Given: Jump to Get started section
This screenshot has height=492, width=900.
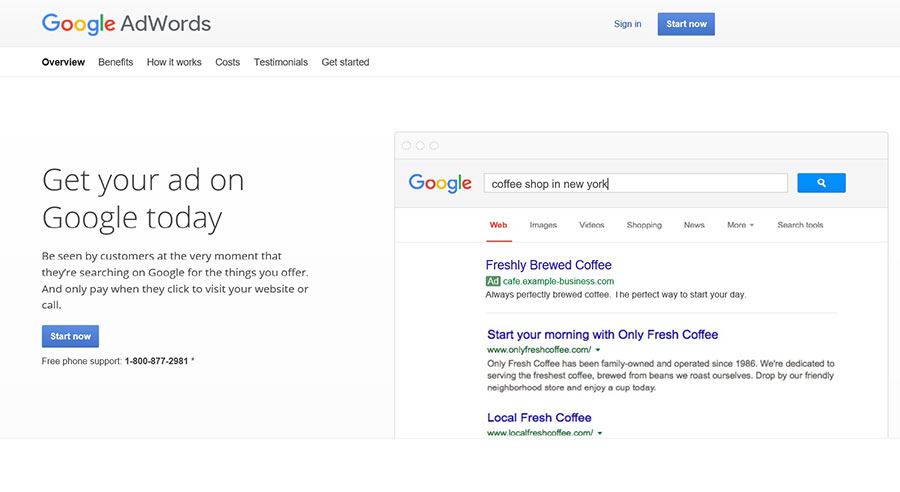Looking at the screenshot, I should (x=345, y=62).
